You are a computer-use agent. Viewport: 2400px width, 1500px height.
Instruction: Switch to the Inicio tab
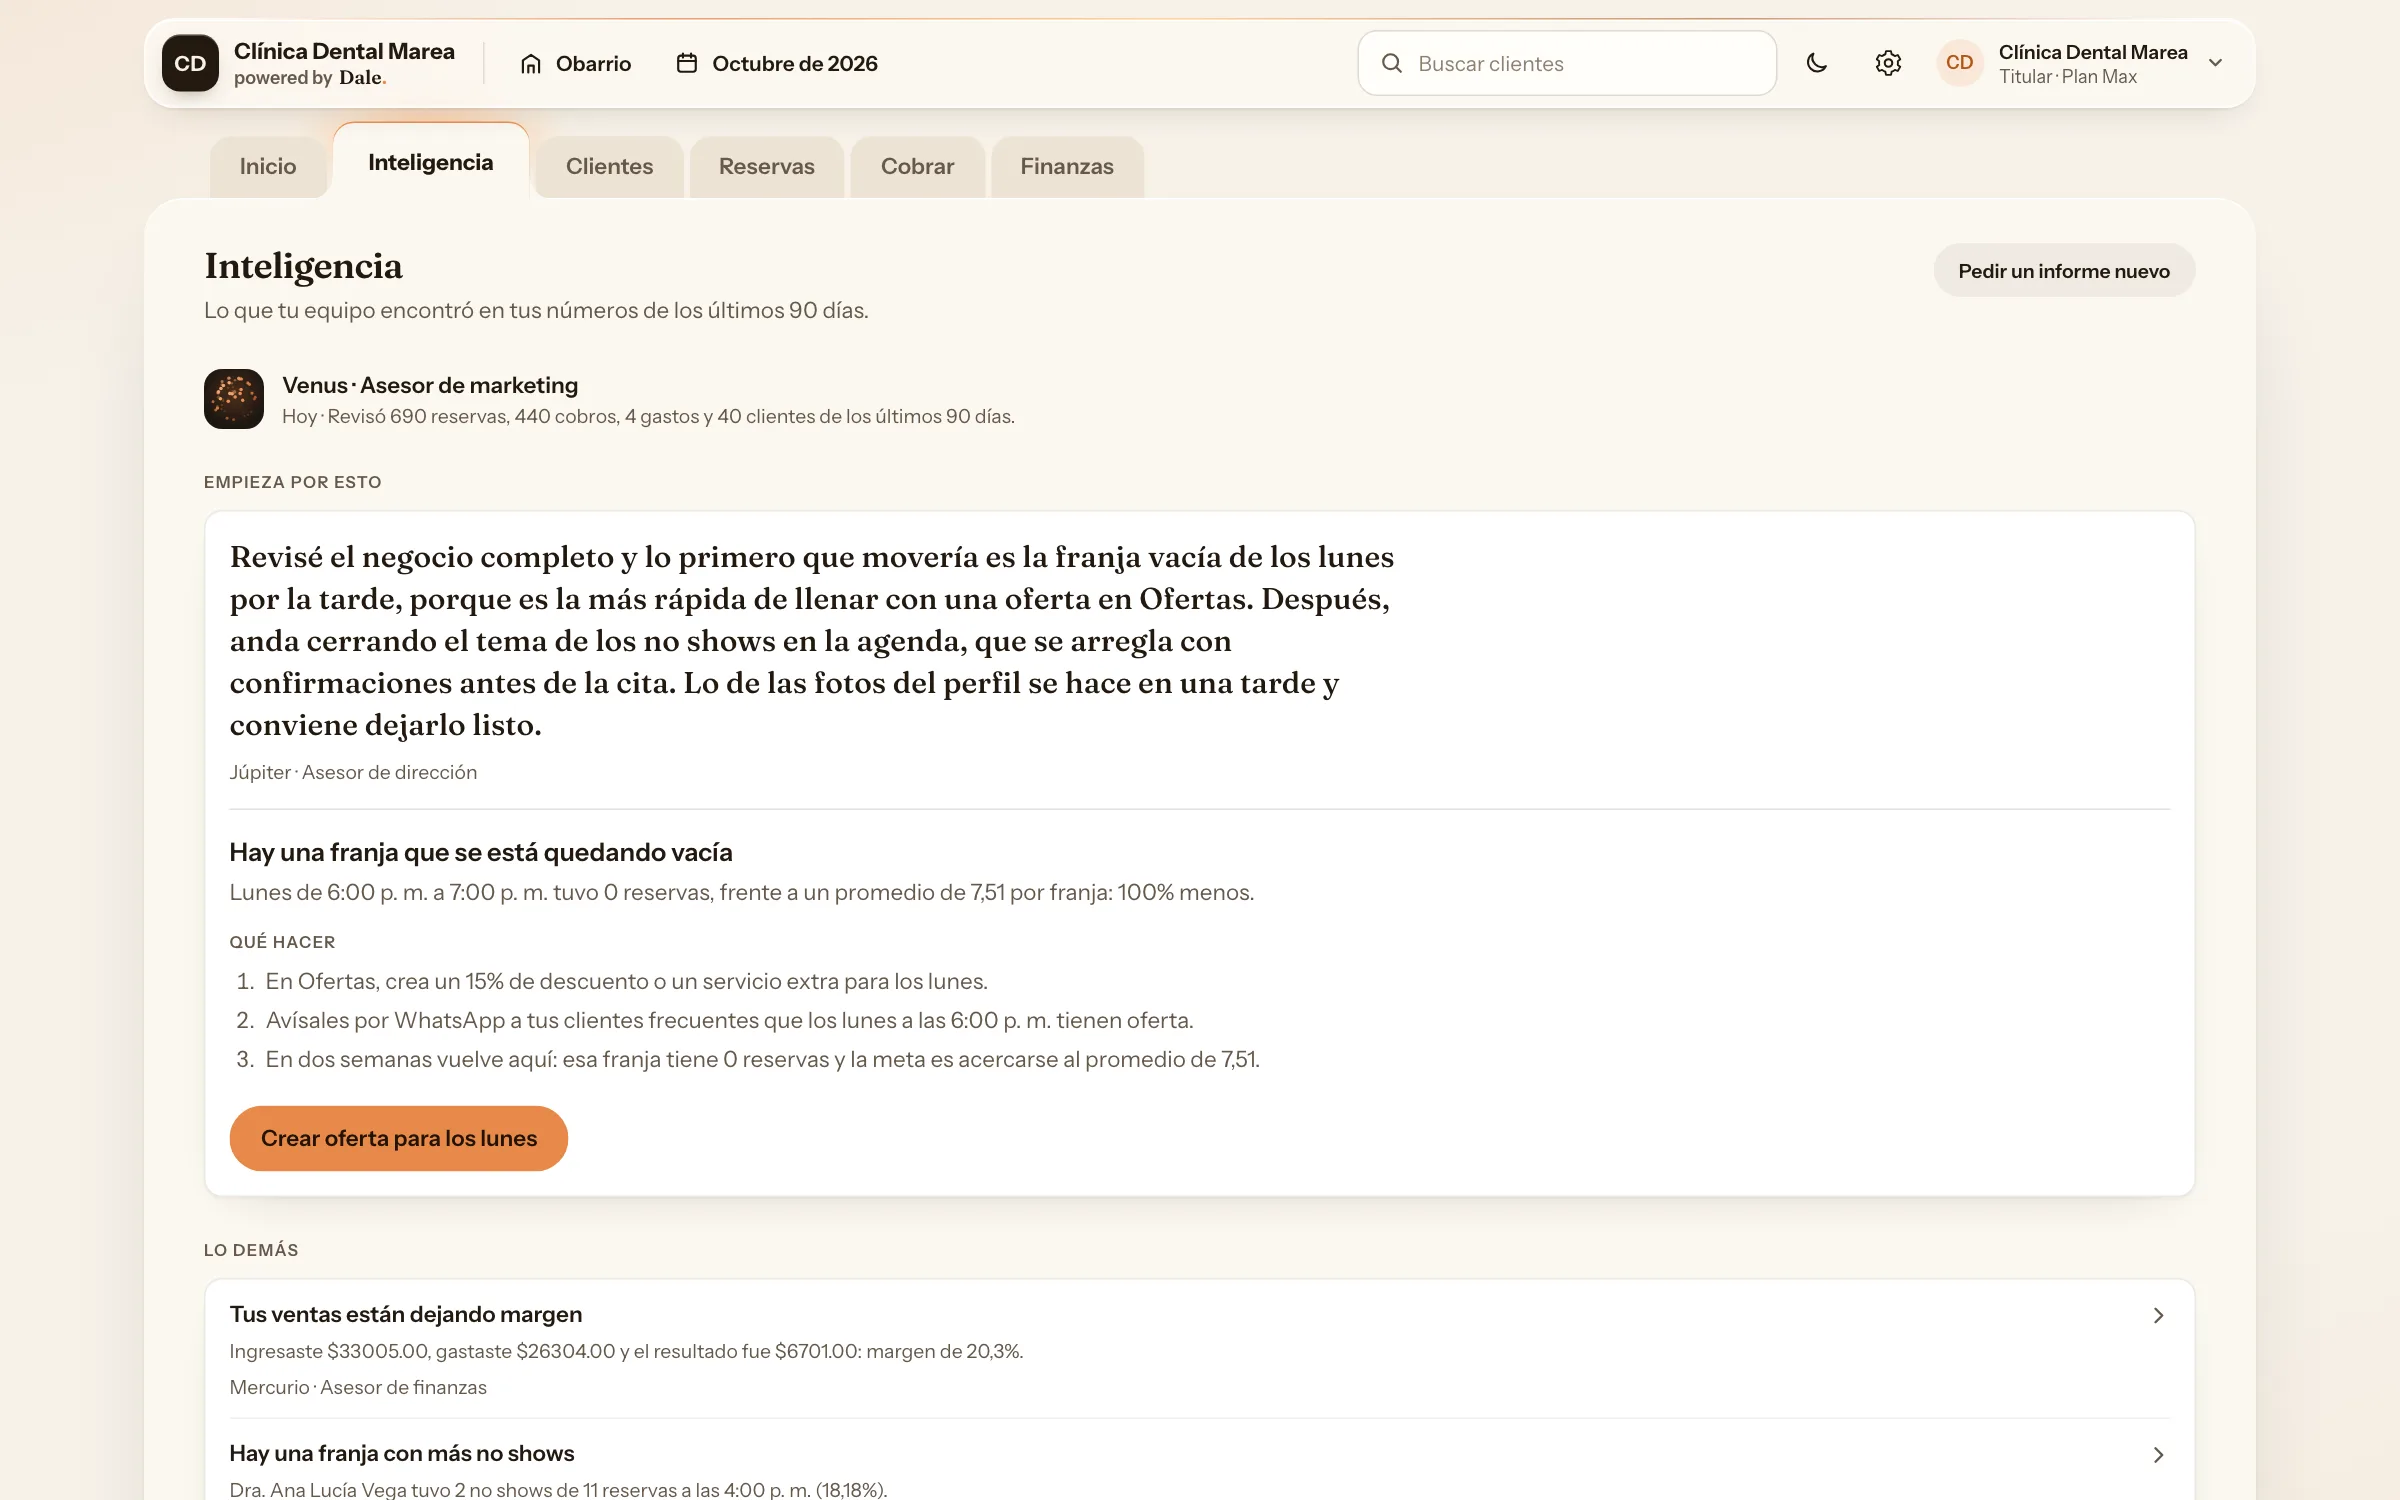coord(268,166)
